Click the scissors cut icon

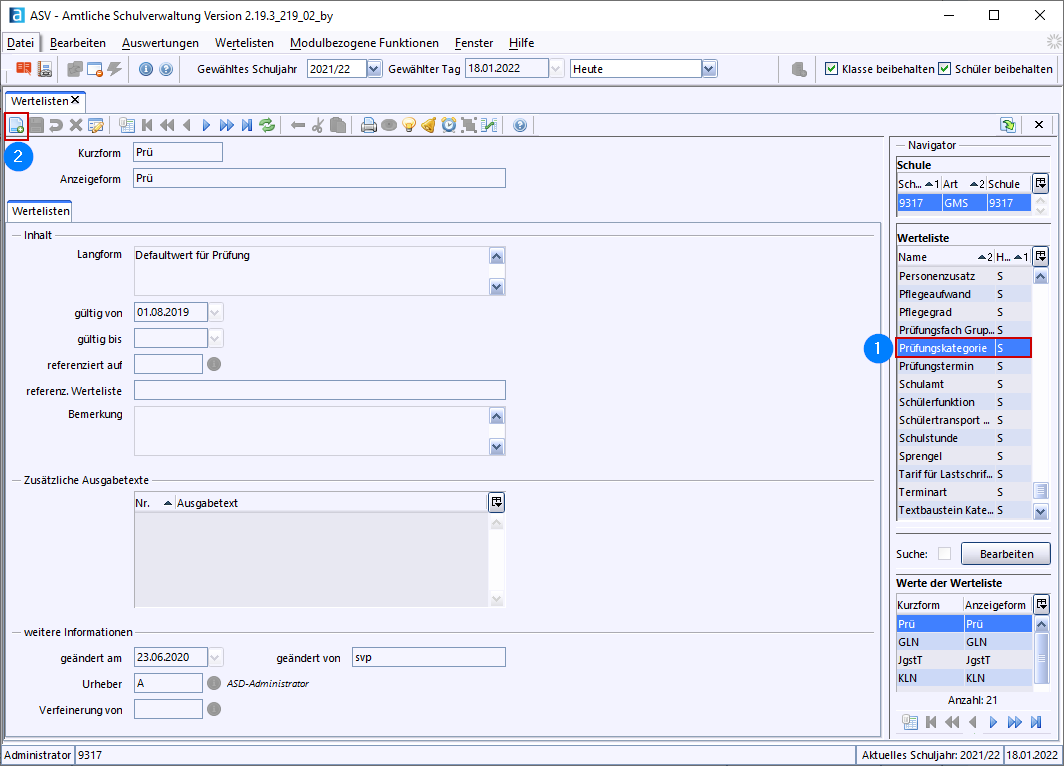(318, 126)
